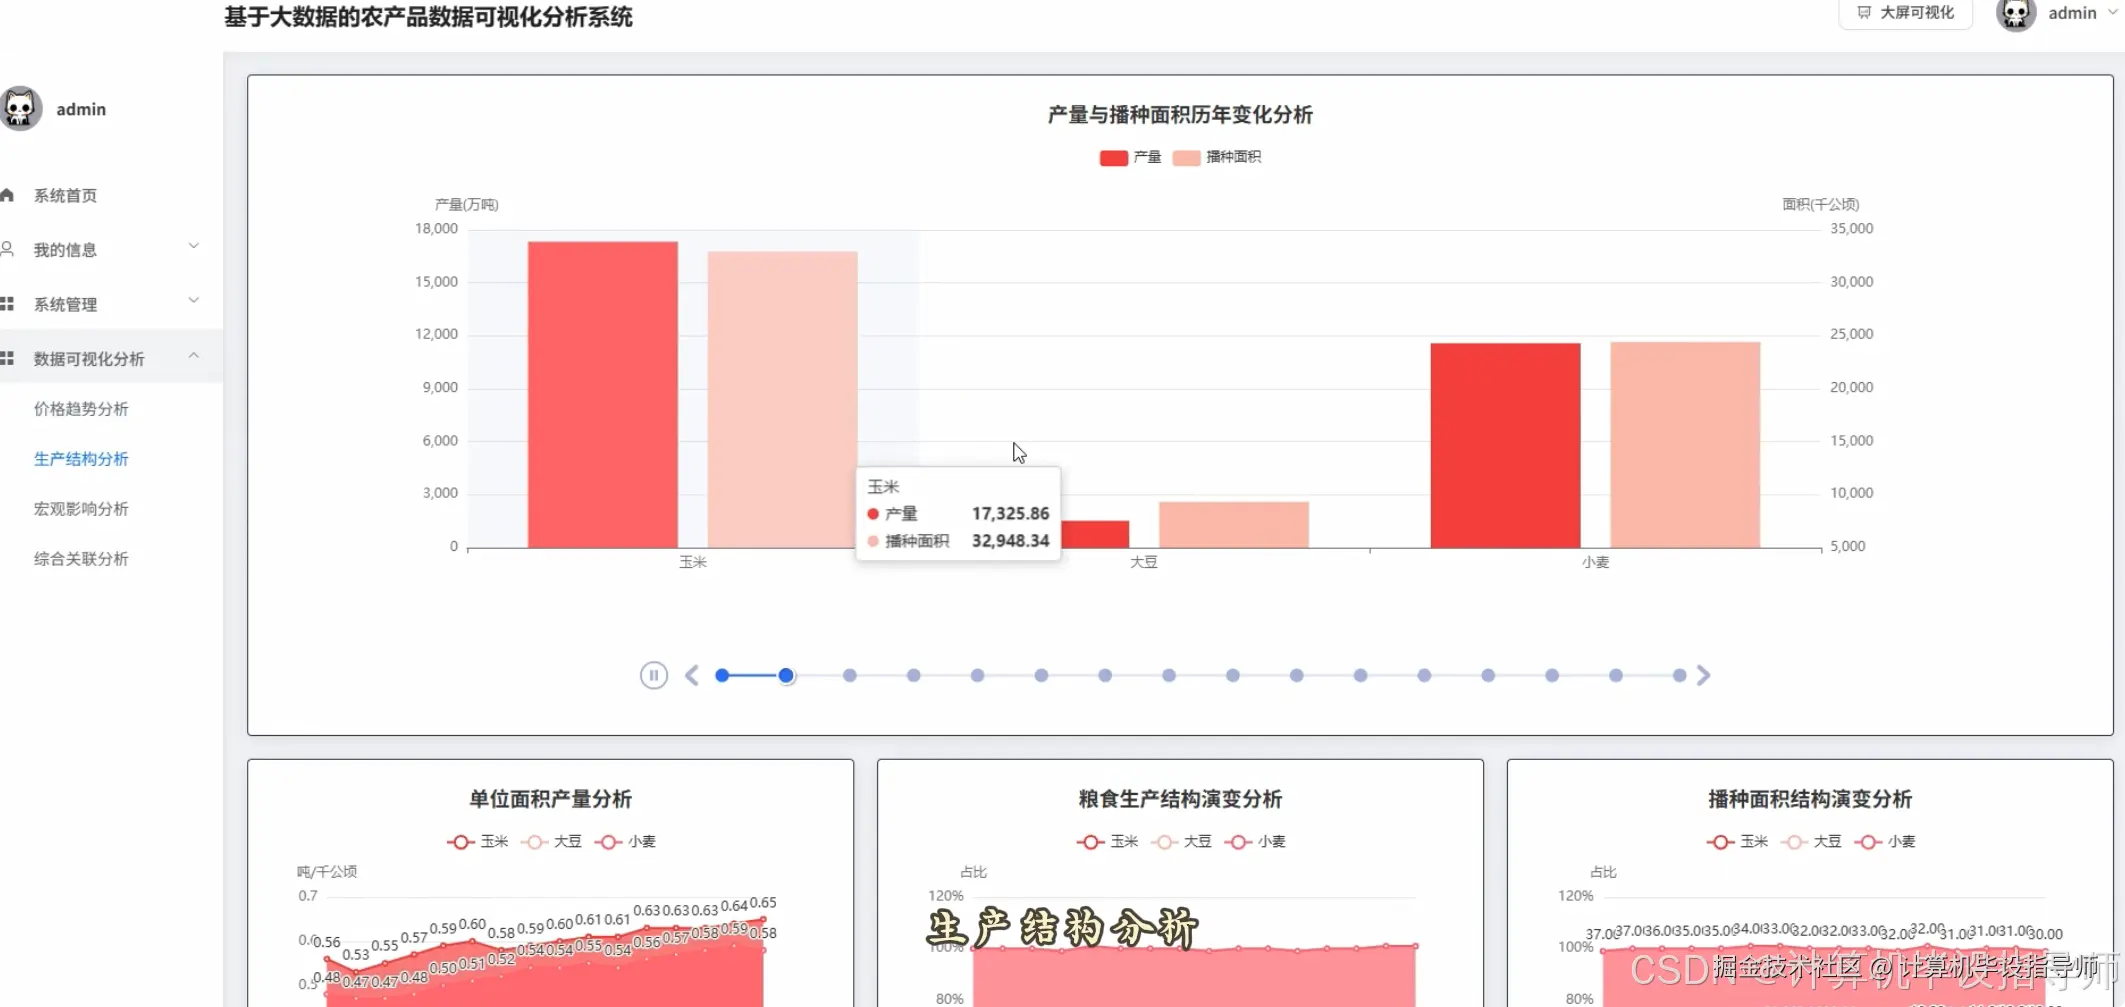The width and height of the screenshot is (2125, 1007).
Task: Toggle 玉米 legend in 粮食生产结构演变分析
Action: point(1108,842)
